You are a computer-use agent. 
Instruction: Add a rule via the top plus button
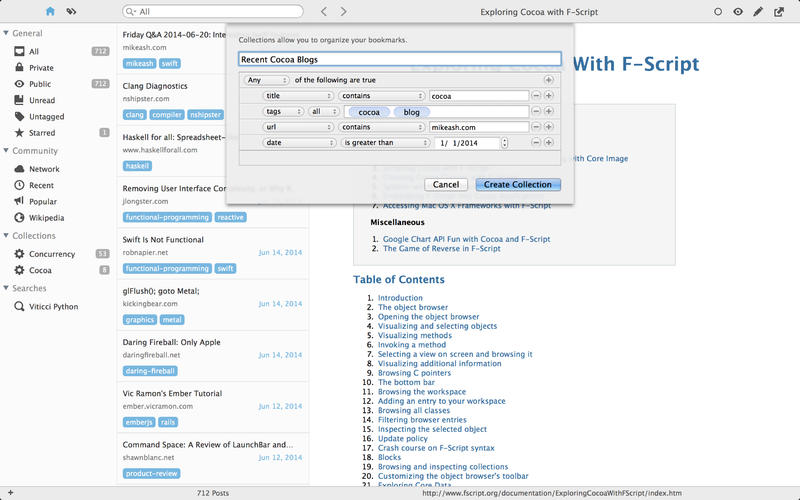(x=548, y=80)
